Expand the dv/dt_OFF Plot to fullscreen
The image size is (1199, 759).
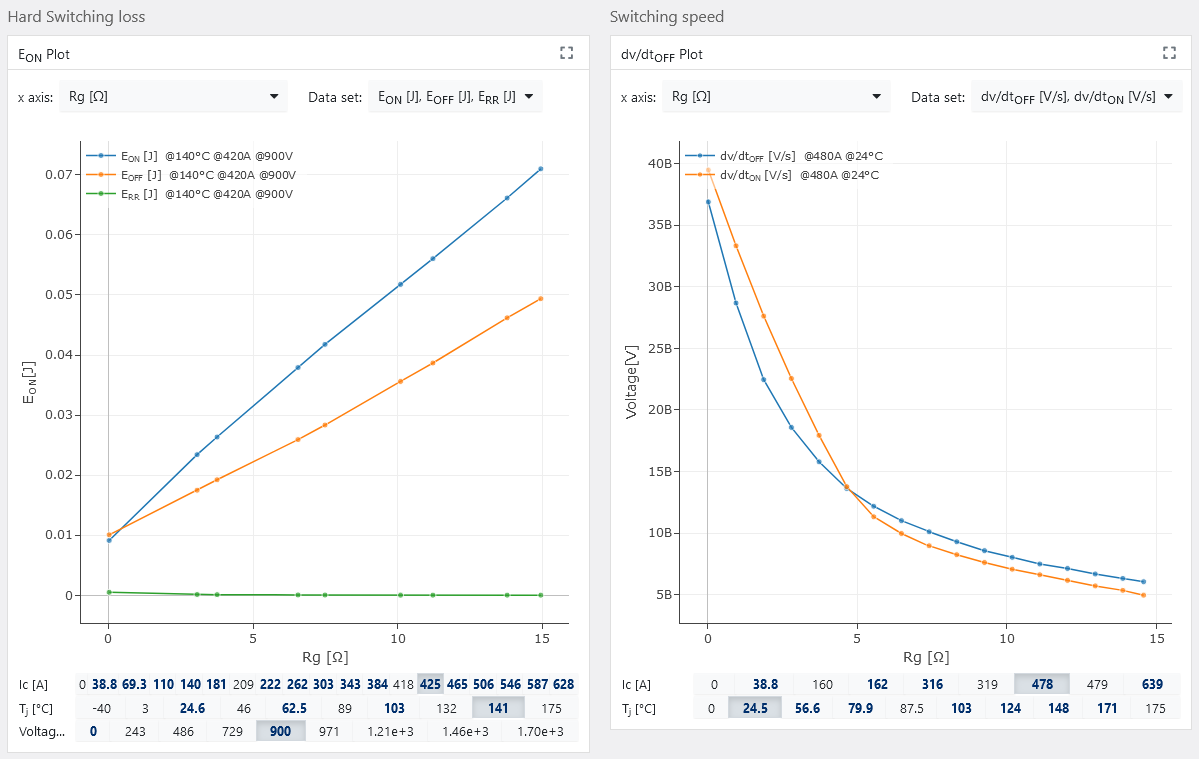(1169, 53)
